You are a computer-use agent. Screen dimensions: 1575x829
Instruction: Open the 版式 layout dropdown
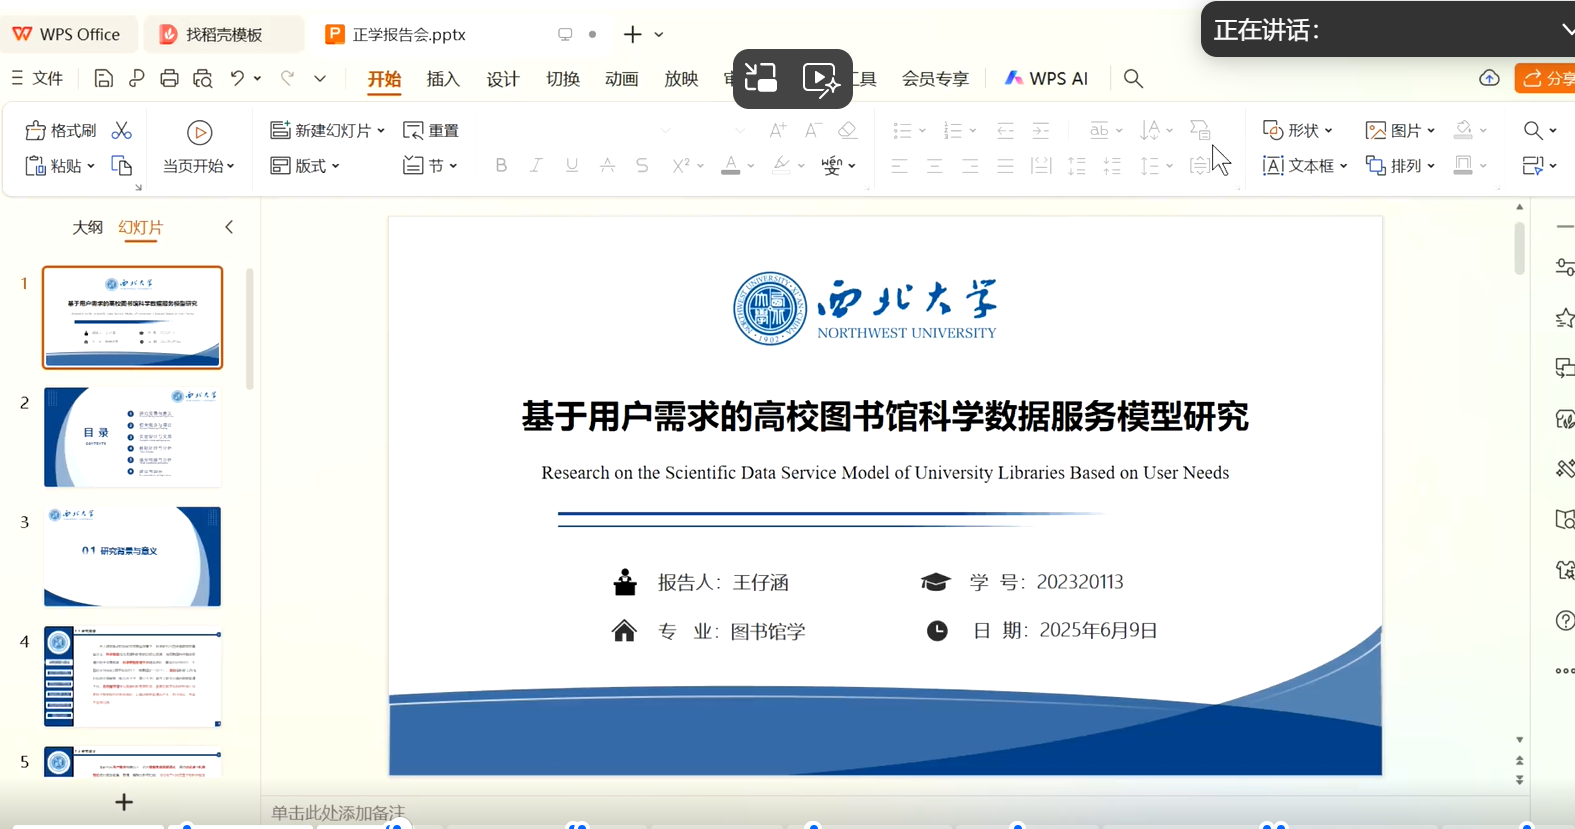click(306, 166)
